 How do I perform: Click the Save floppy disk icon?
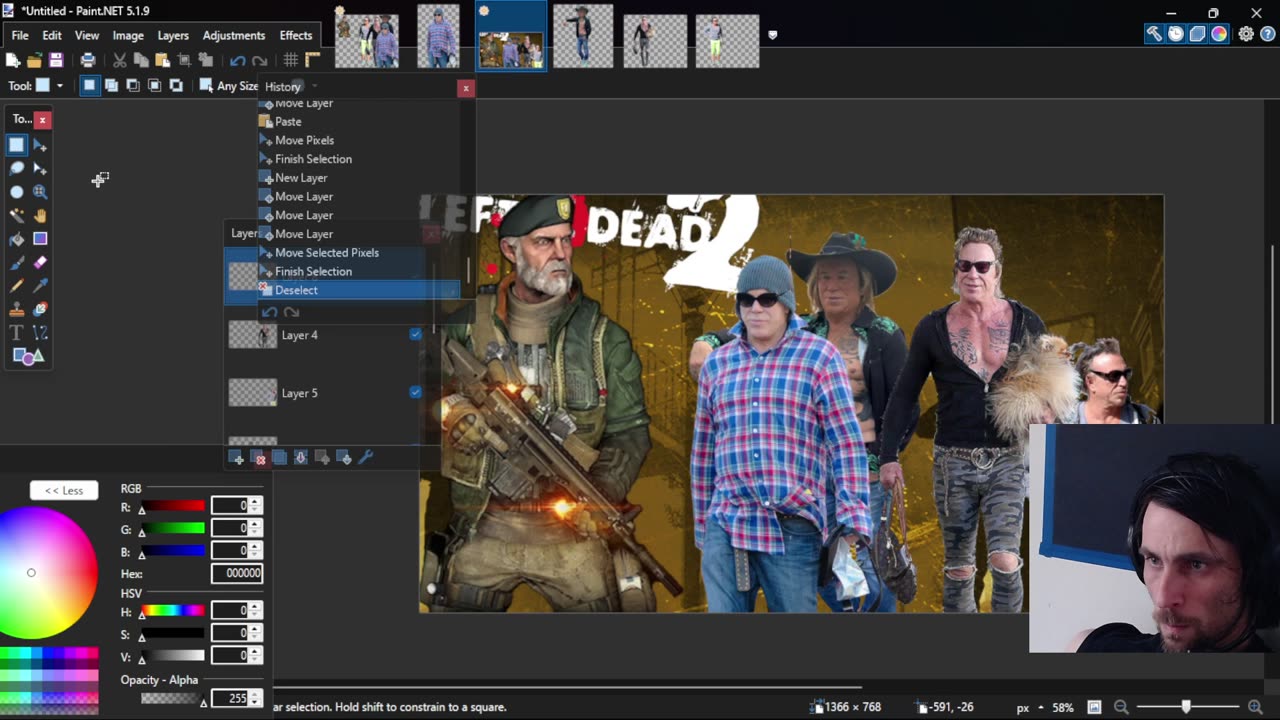pyautogui.click(x=56, y=61)
